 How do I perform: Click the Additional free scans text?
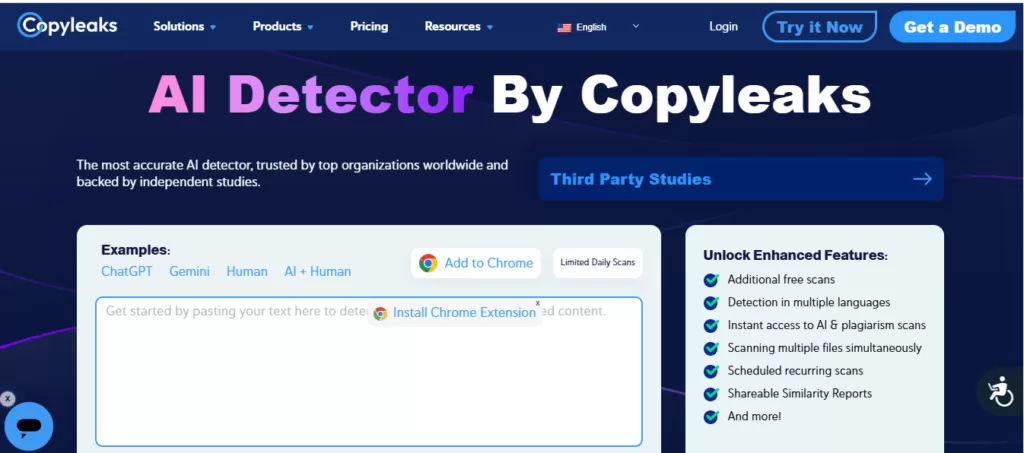pos(781,279)
